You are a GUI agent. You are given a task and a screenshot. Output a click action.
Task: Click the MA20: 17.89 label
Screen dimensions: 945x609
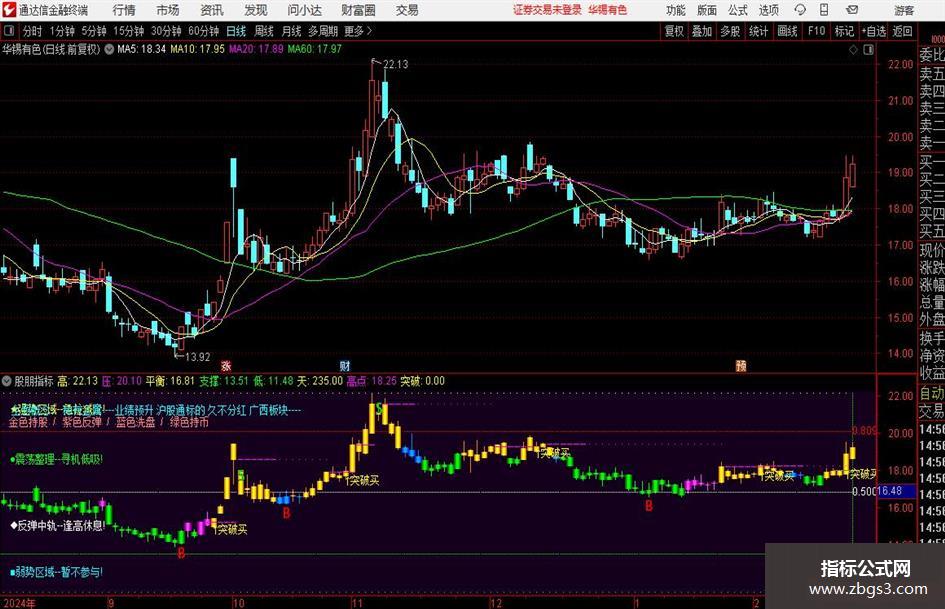click(256, 49)
